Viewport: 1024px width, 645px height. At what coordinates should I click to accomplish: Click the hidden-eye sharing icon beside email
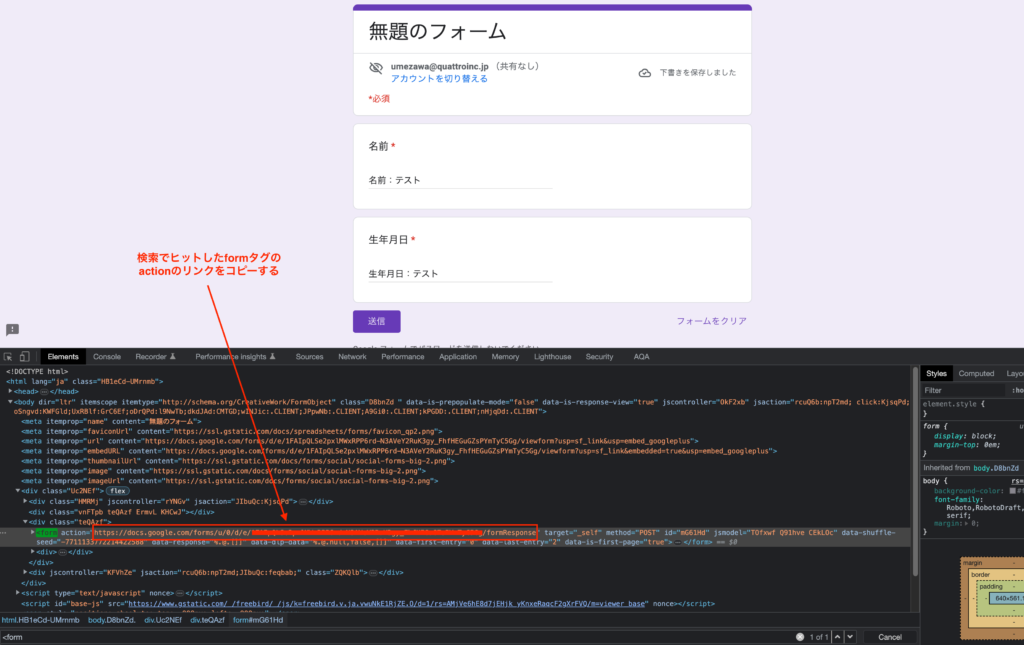point(376,68)
